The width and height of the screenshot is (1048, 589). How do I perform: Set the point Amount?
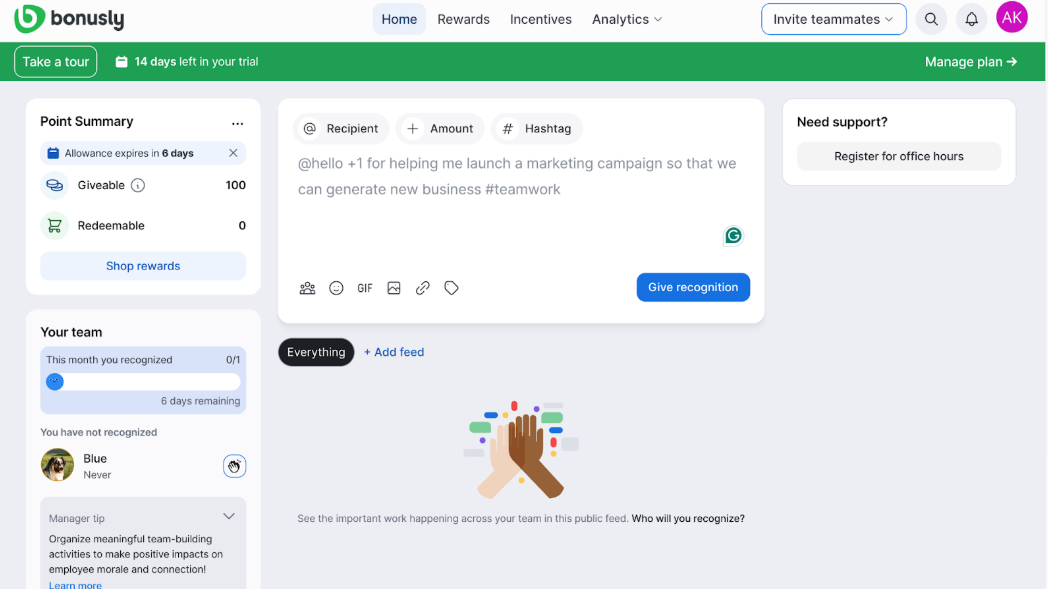coord(440,128)
